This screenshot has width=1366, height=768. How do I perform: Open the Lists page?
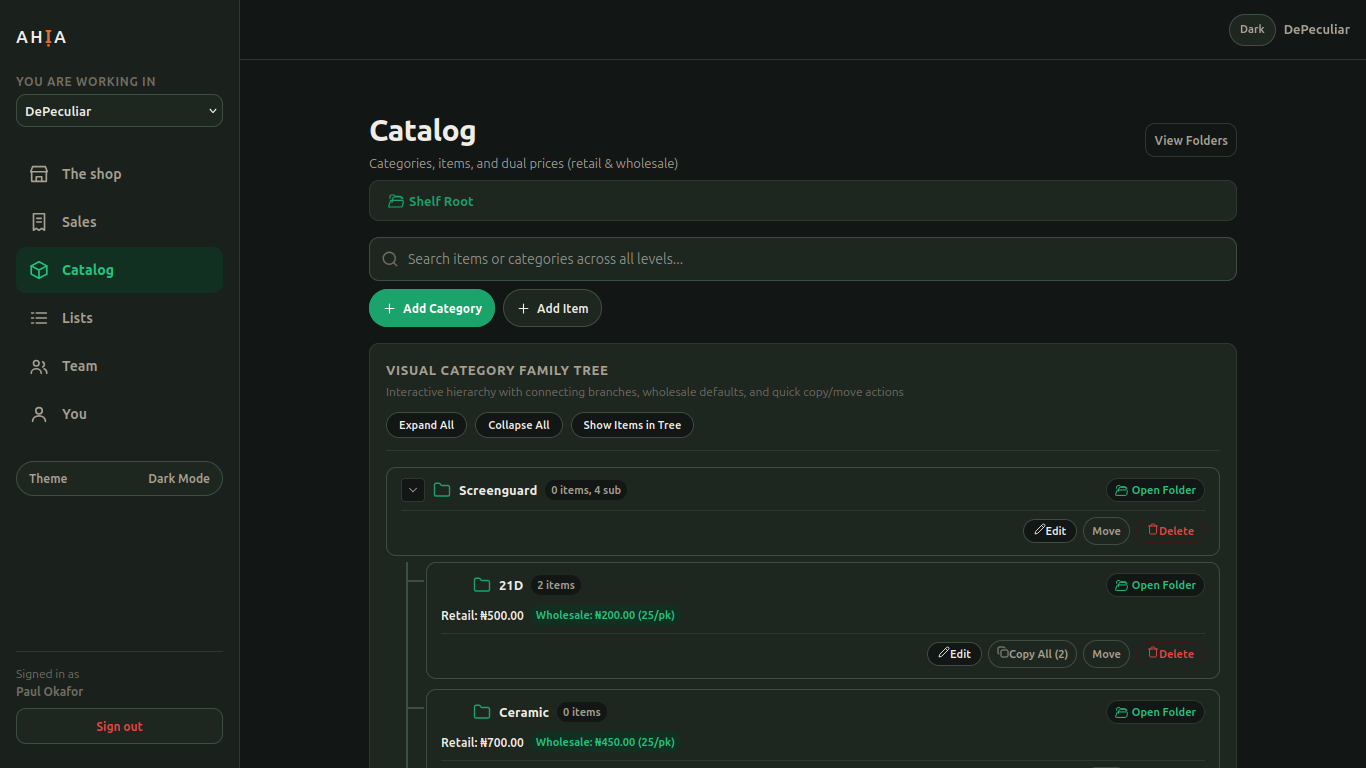[119, 318]
